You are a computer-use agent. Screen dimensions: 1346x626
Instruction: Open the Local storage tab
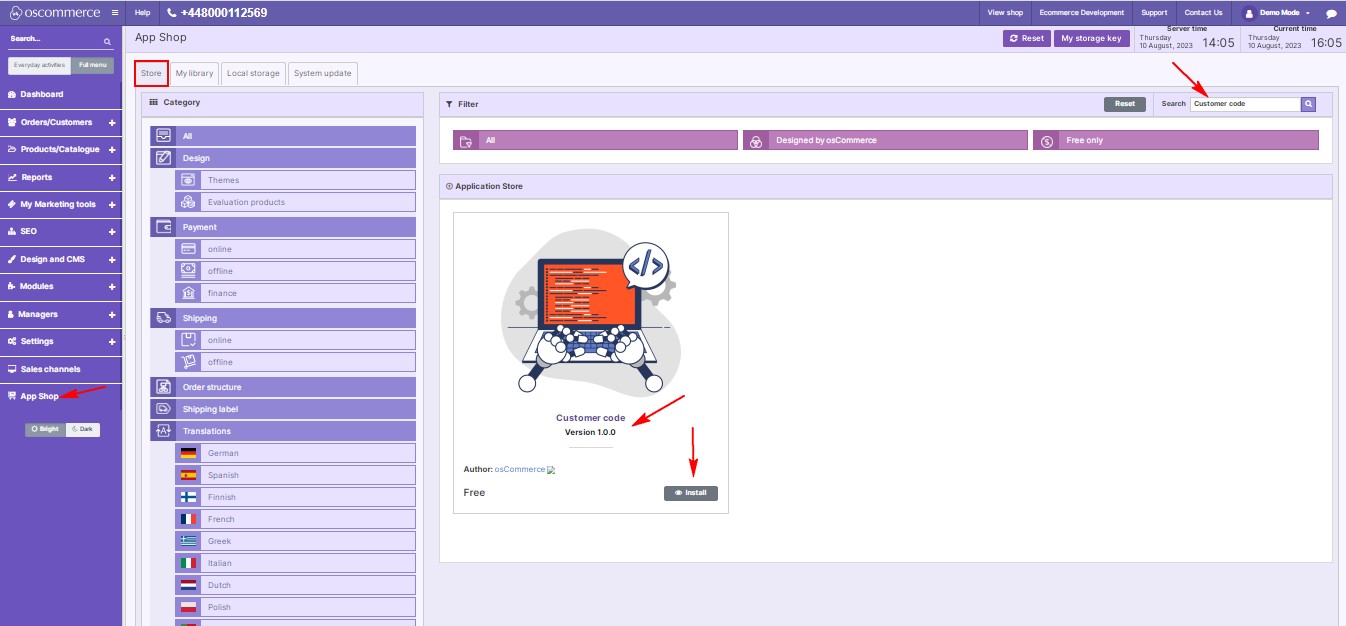point(253,73)
